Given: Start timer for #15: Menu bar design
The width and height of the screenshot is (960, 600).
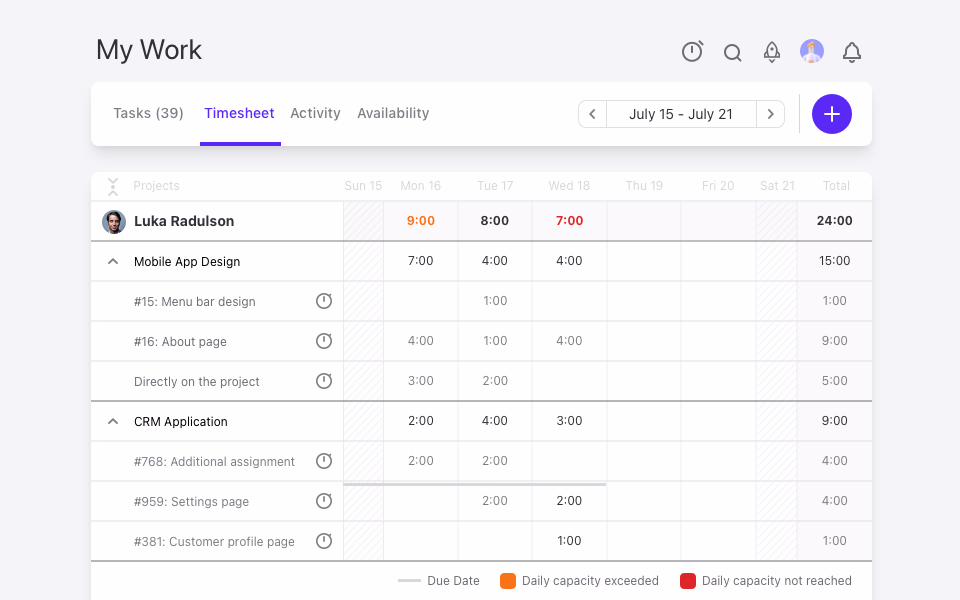Looking at the screenshot, I should (324, 301).
